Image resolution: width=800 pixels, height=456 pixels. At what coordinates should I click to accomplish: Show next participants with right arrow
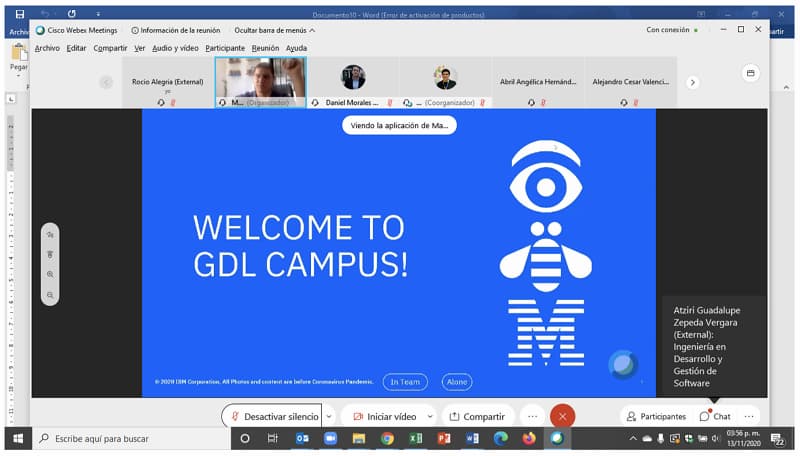point(692,82)
